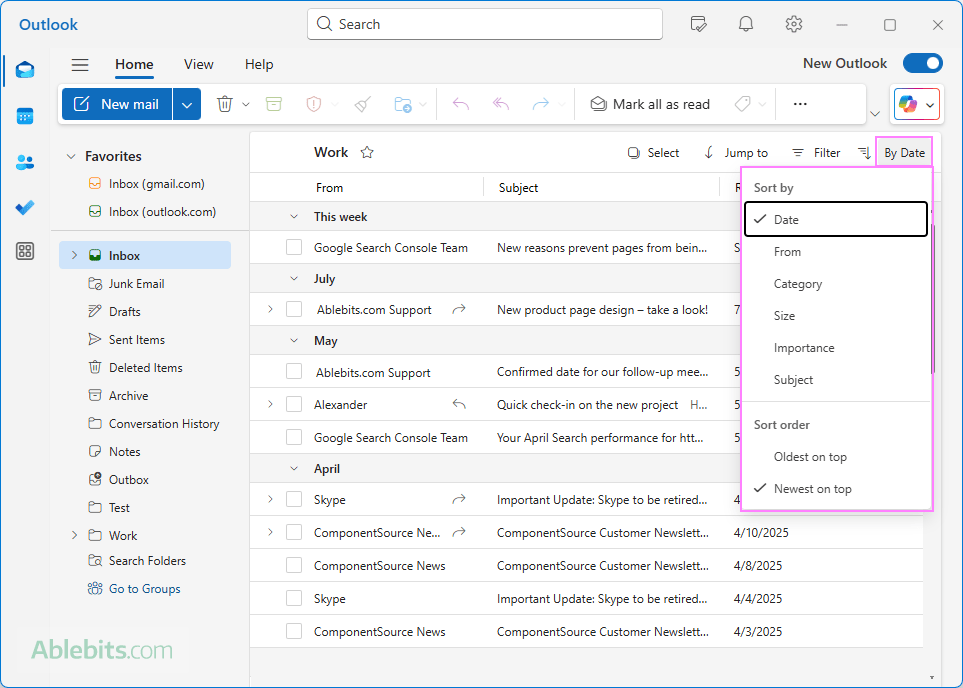Select the Google Search Console Team checkbox under This week
The width and height of the screenshot is (963, 688).
294,248
